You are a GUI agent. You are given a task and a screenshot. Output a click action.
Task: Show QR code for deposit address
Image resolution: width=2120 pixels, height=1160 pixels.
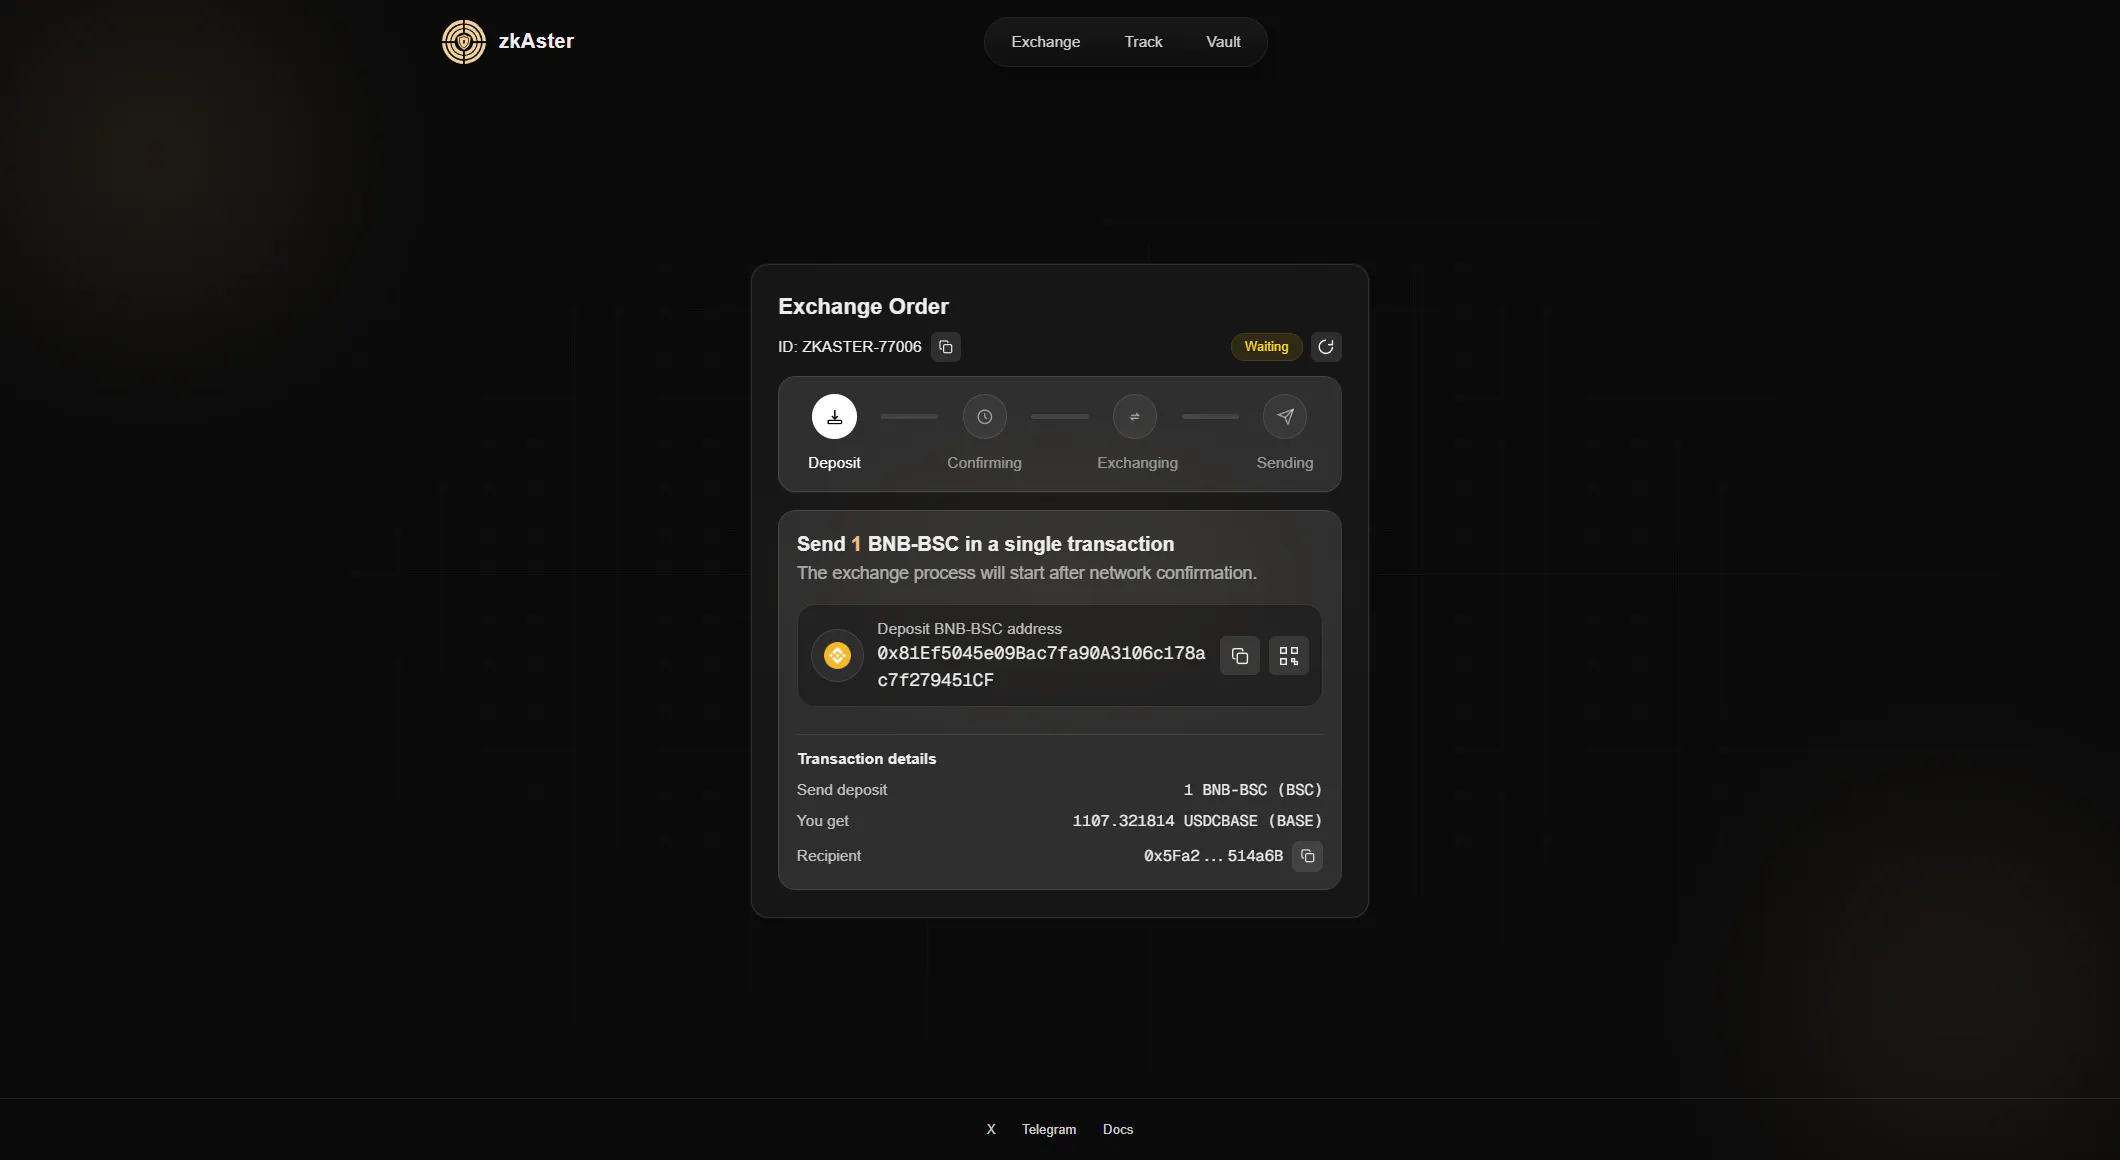tap(1289, 656)
